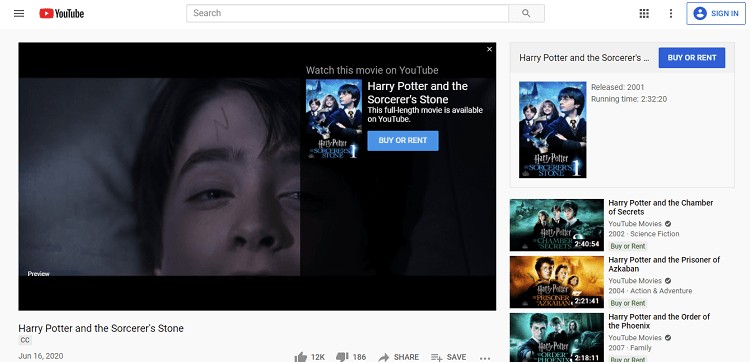
Task: Open more actions ellipsis under video
Action: [x=485, y=358]
